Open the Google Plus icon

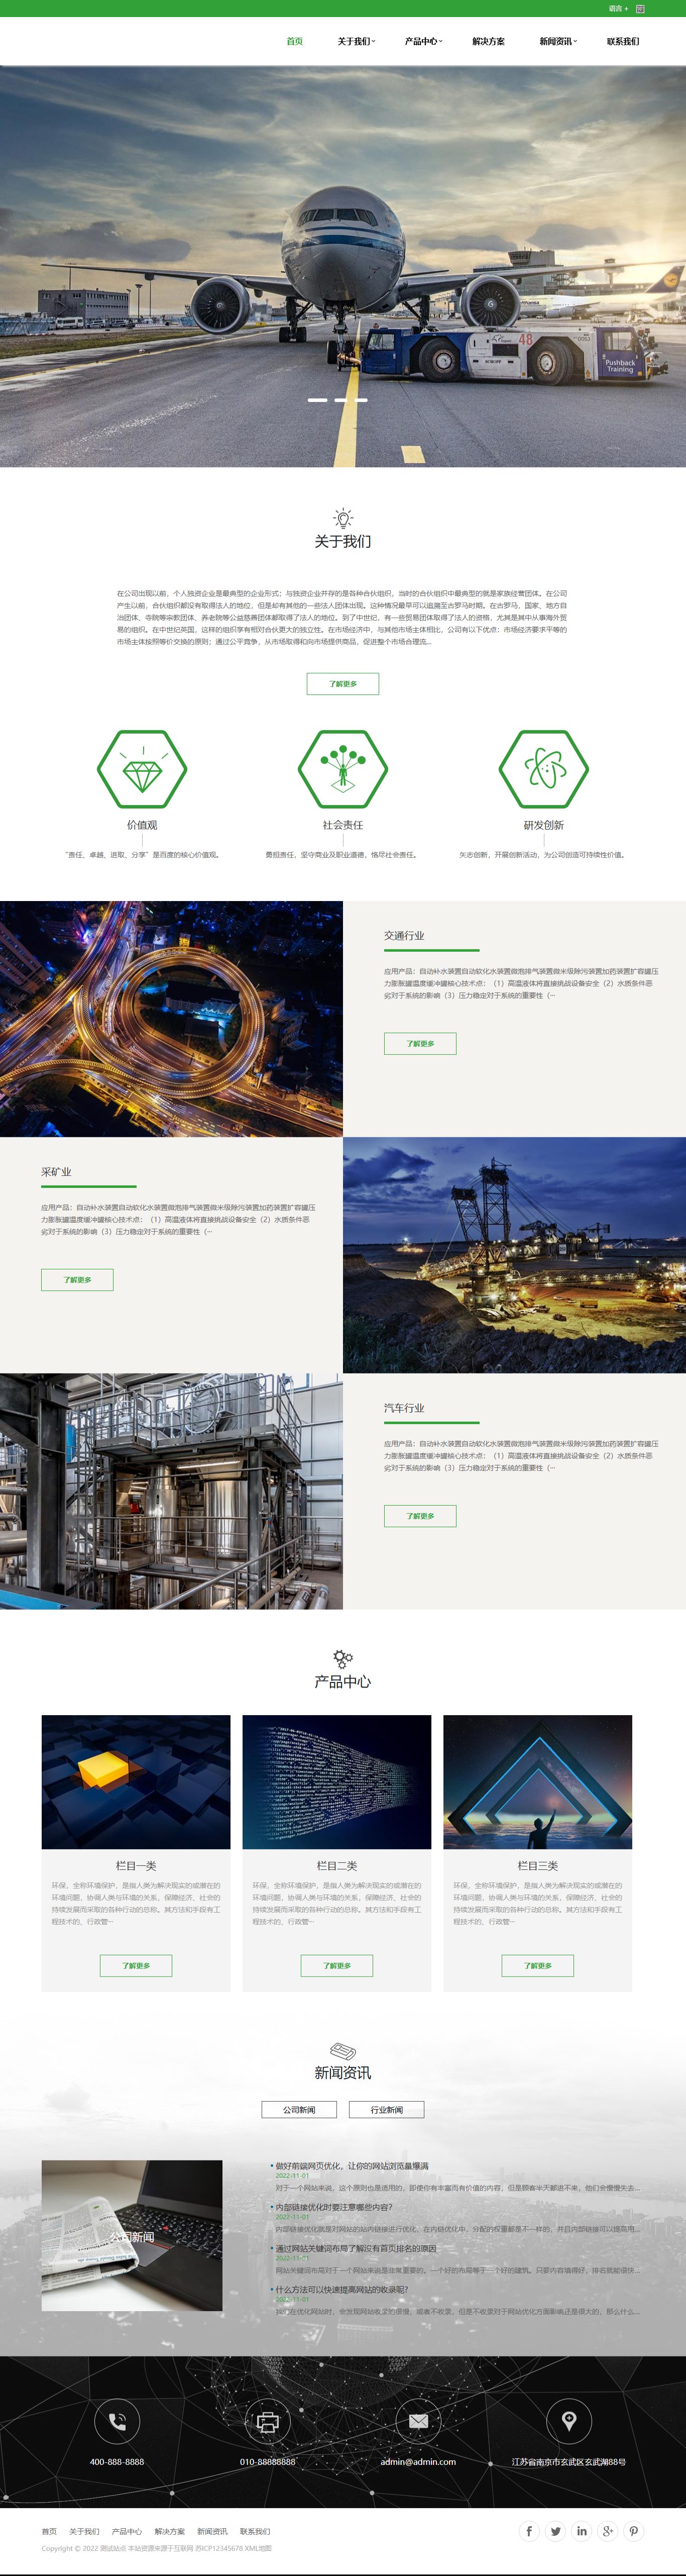[x=607, y=2531]
